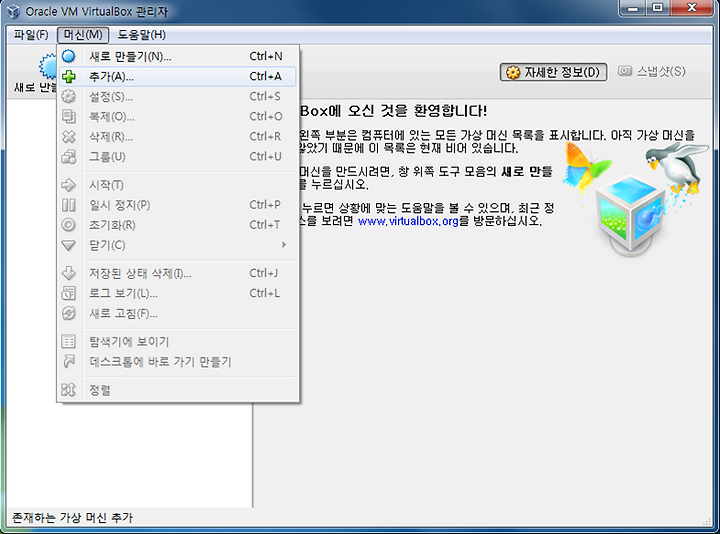Image resolution: width=720 pixels, height=534 pixels.
Task: Click the 새로 만들기 toolbar starburst icon
Action: coord(48,66)
